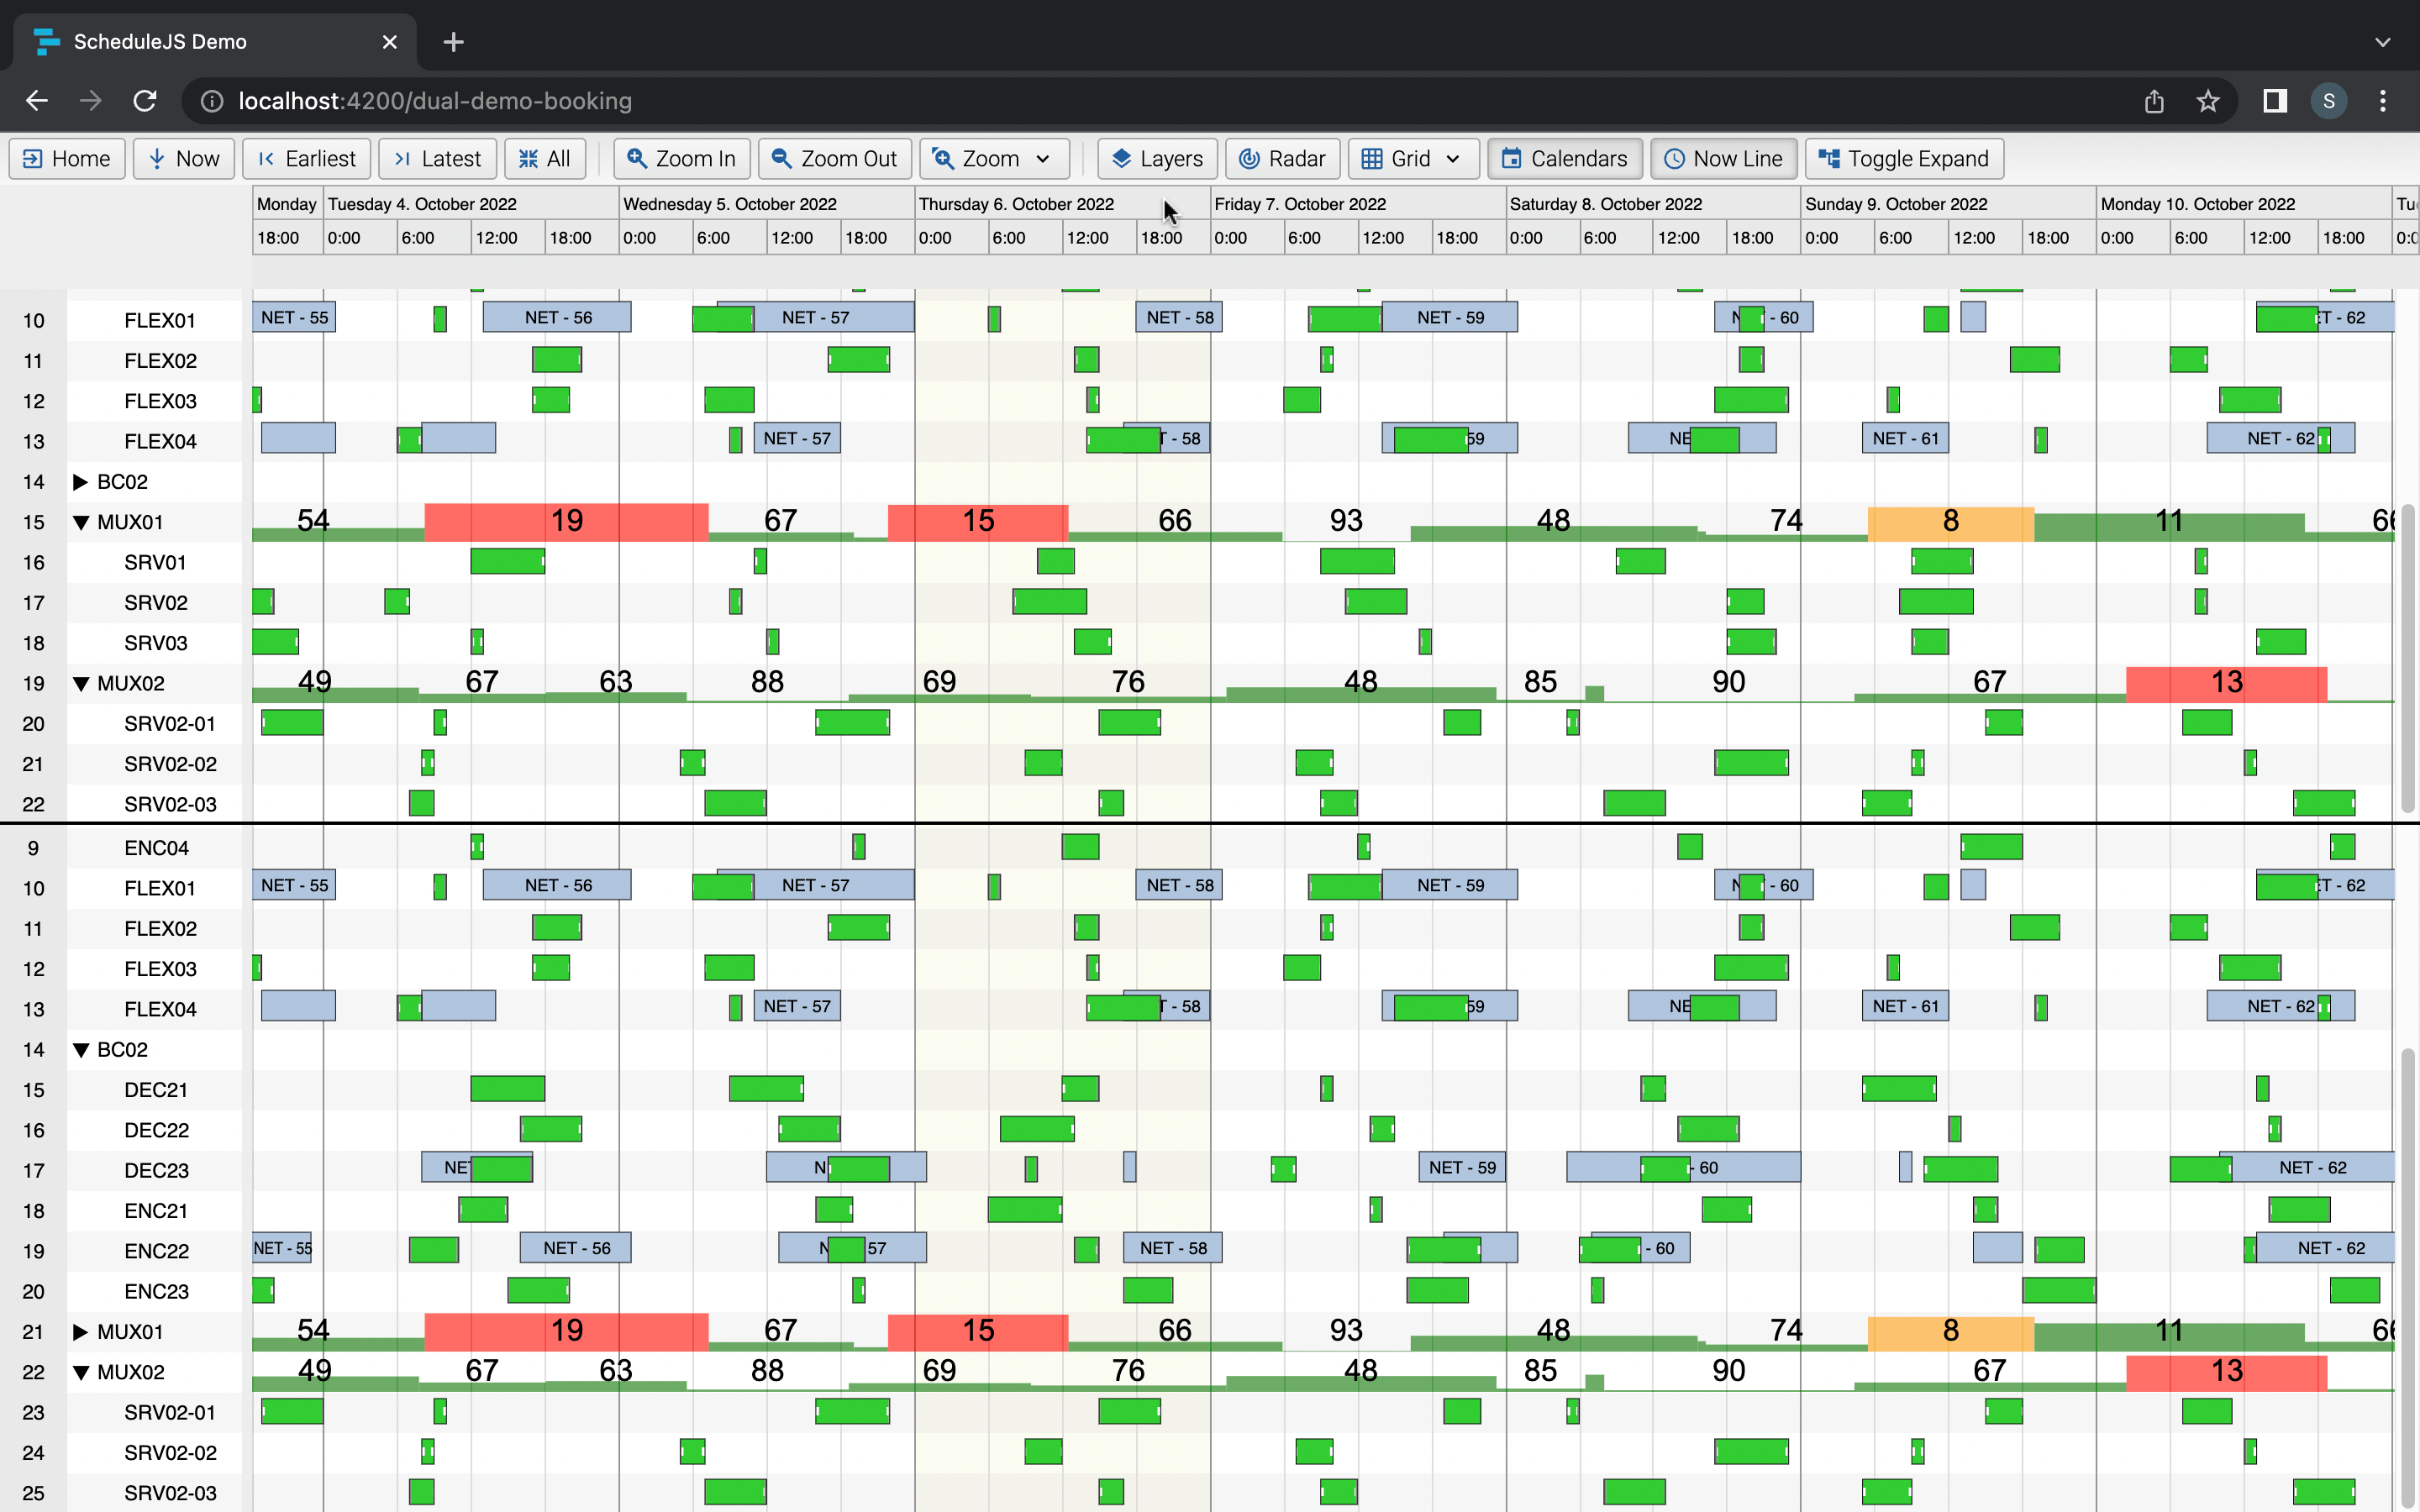This screenshot has height=1512, width=2420.
Task: Jump to Latest event
Action: tap(437, 158)
